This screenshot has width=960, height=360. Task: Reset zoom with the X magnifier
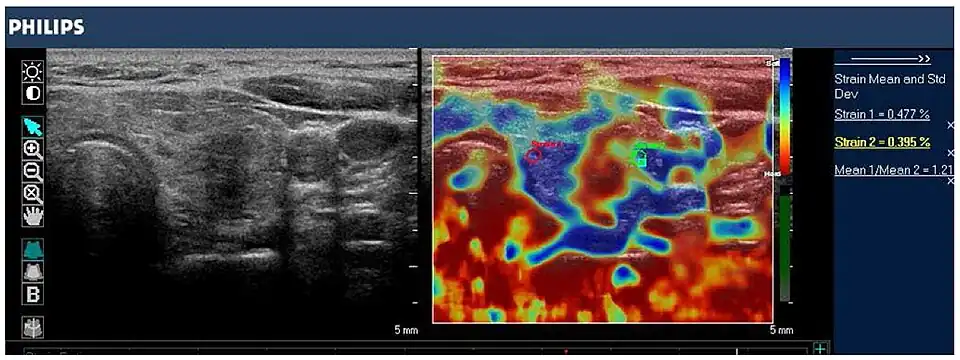tap(32, 194)
